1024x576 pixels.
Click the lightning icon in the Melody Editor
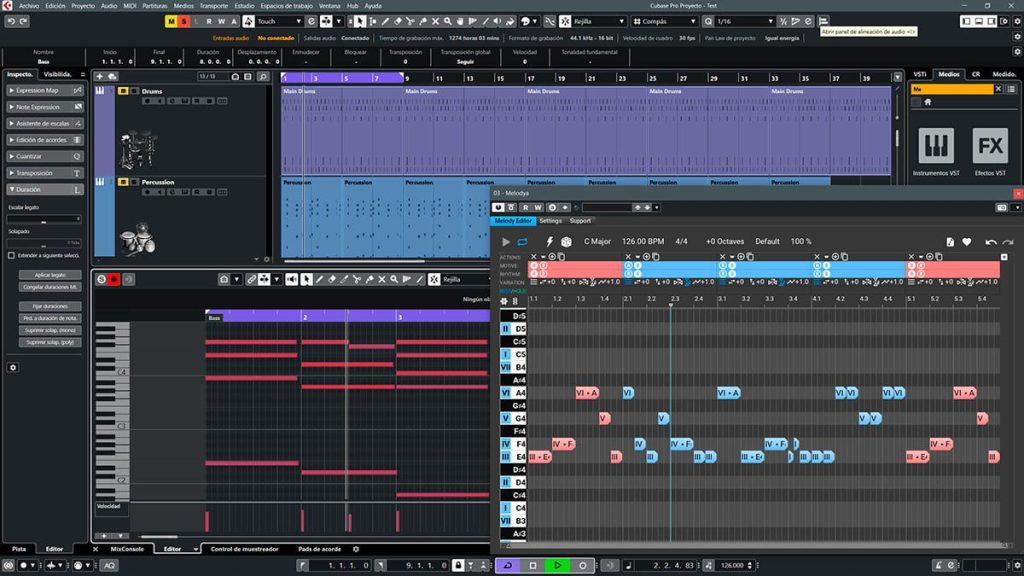point(549,241)
